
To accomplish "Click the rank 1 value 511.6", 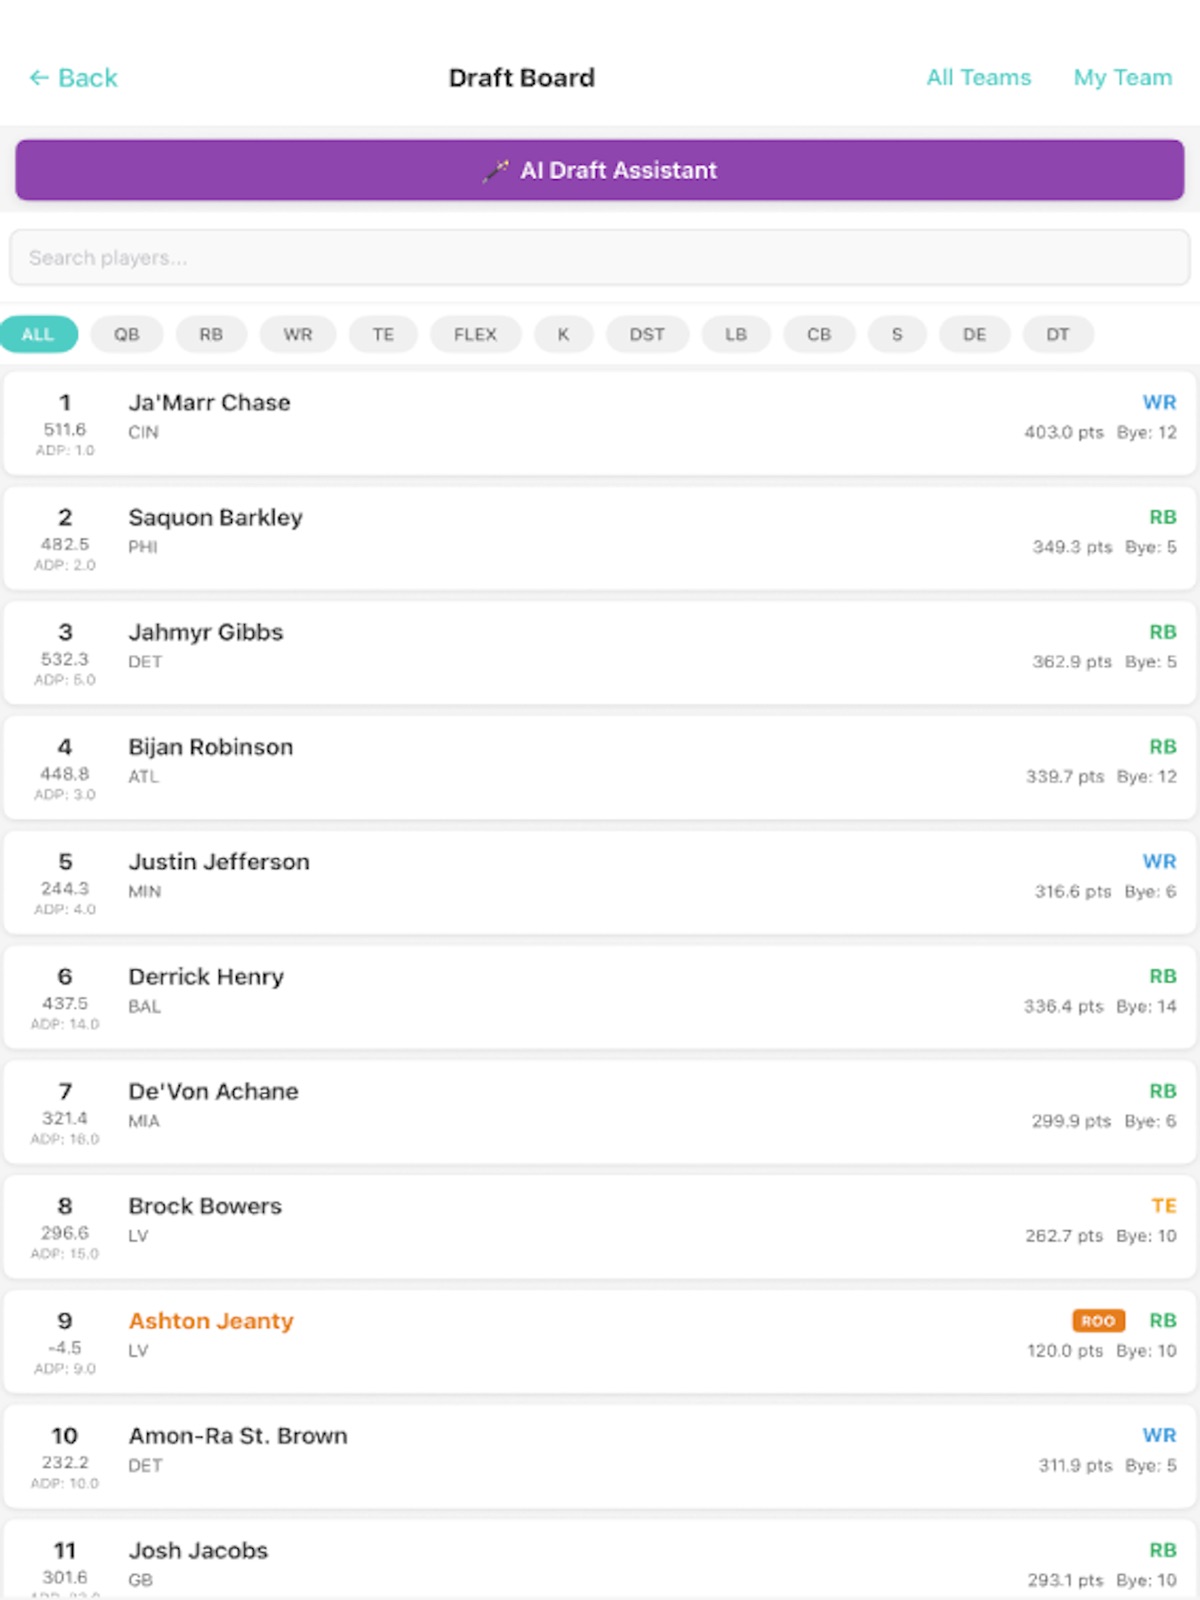I will (x=65, y=429).
